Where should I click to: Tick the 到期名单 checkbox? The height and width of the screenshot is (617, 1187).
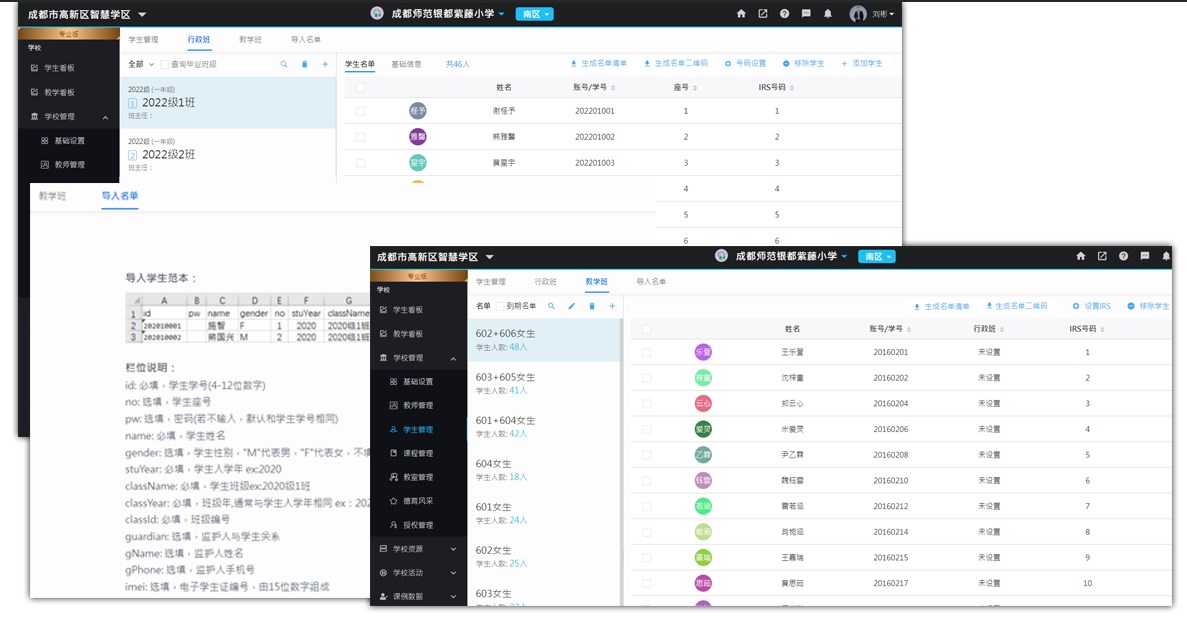[500, 306]
